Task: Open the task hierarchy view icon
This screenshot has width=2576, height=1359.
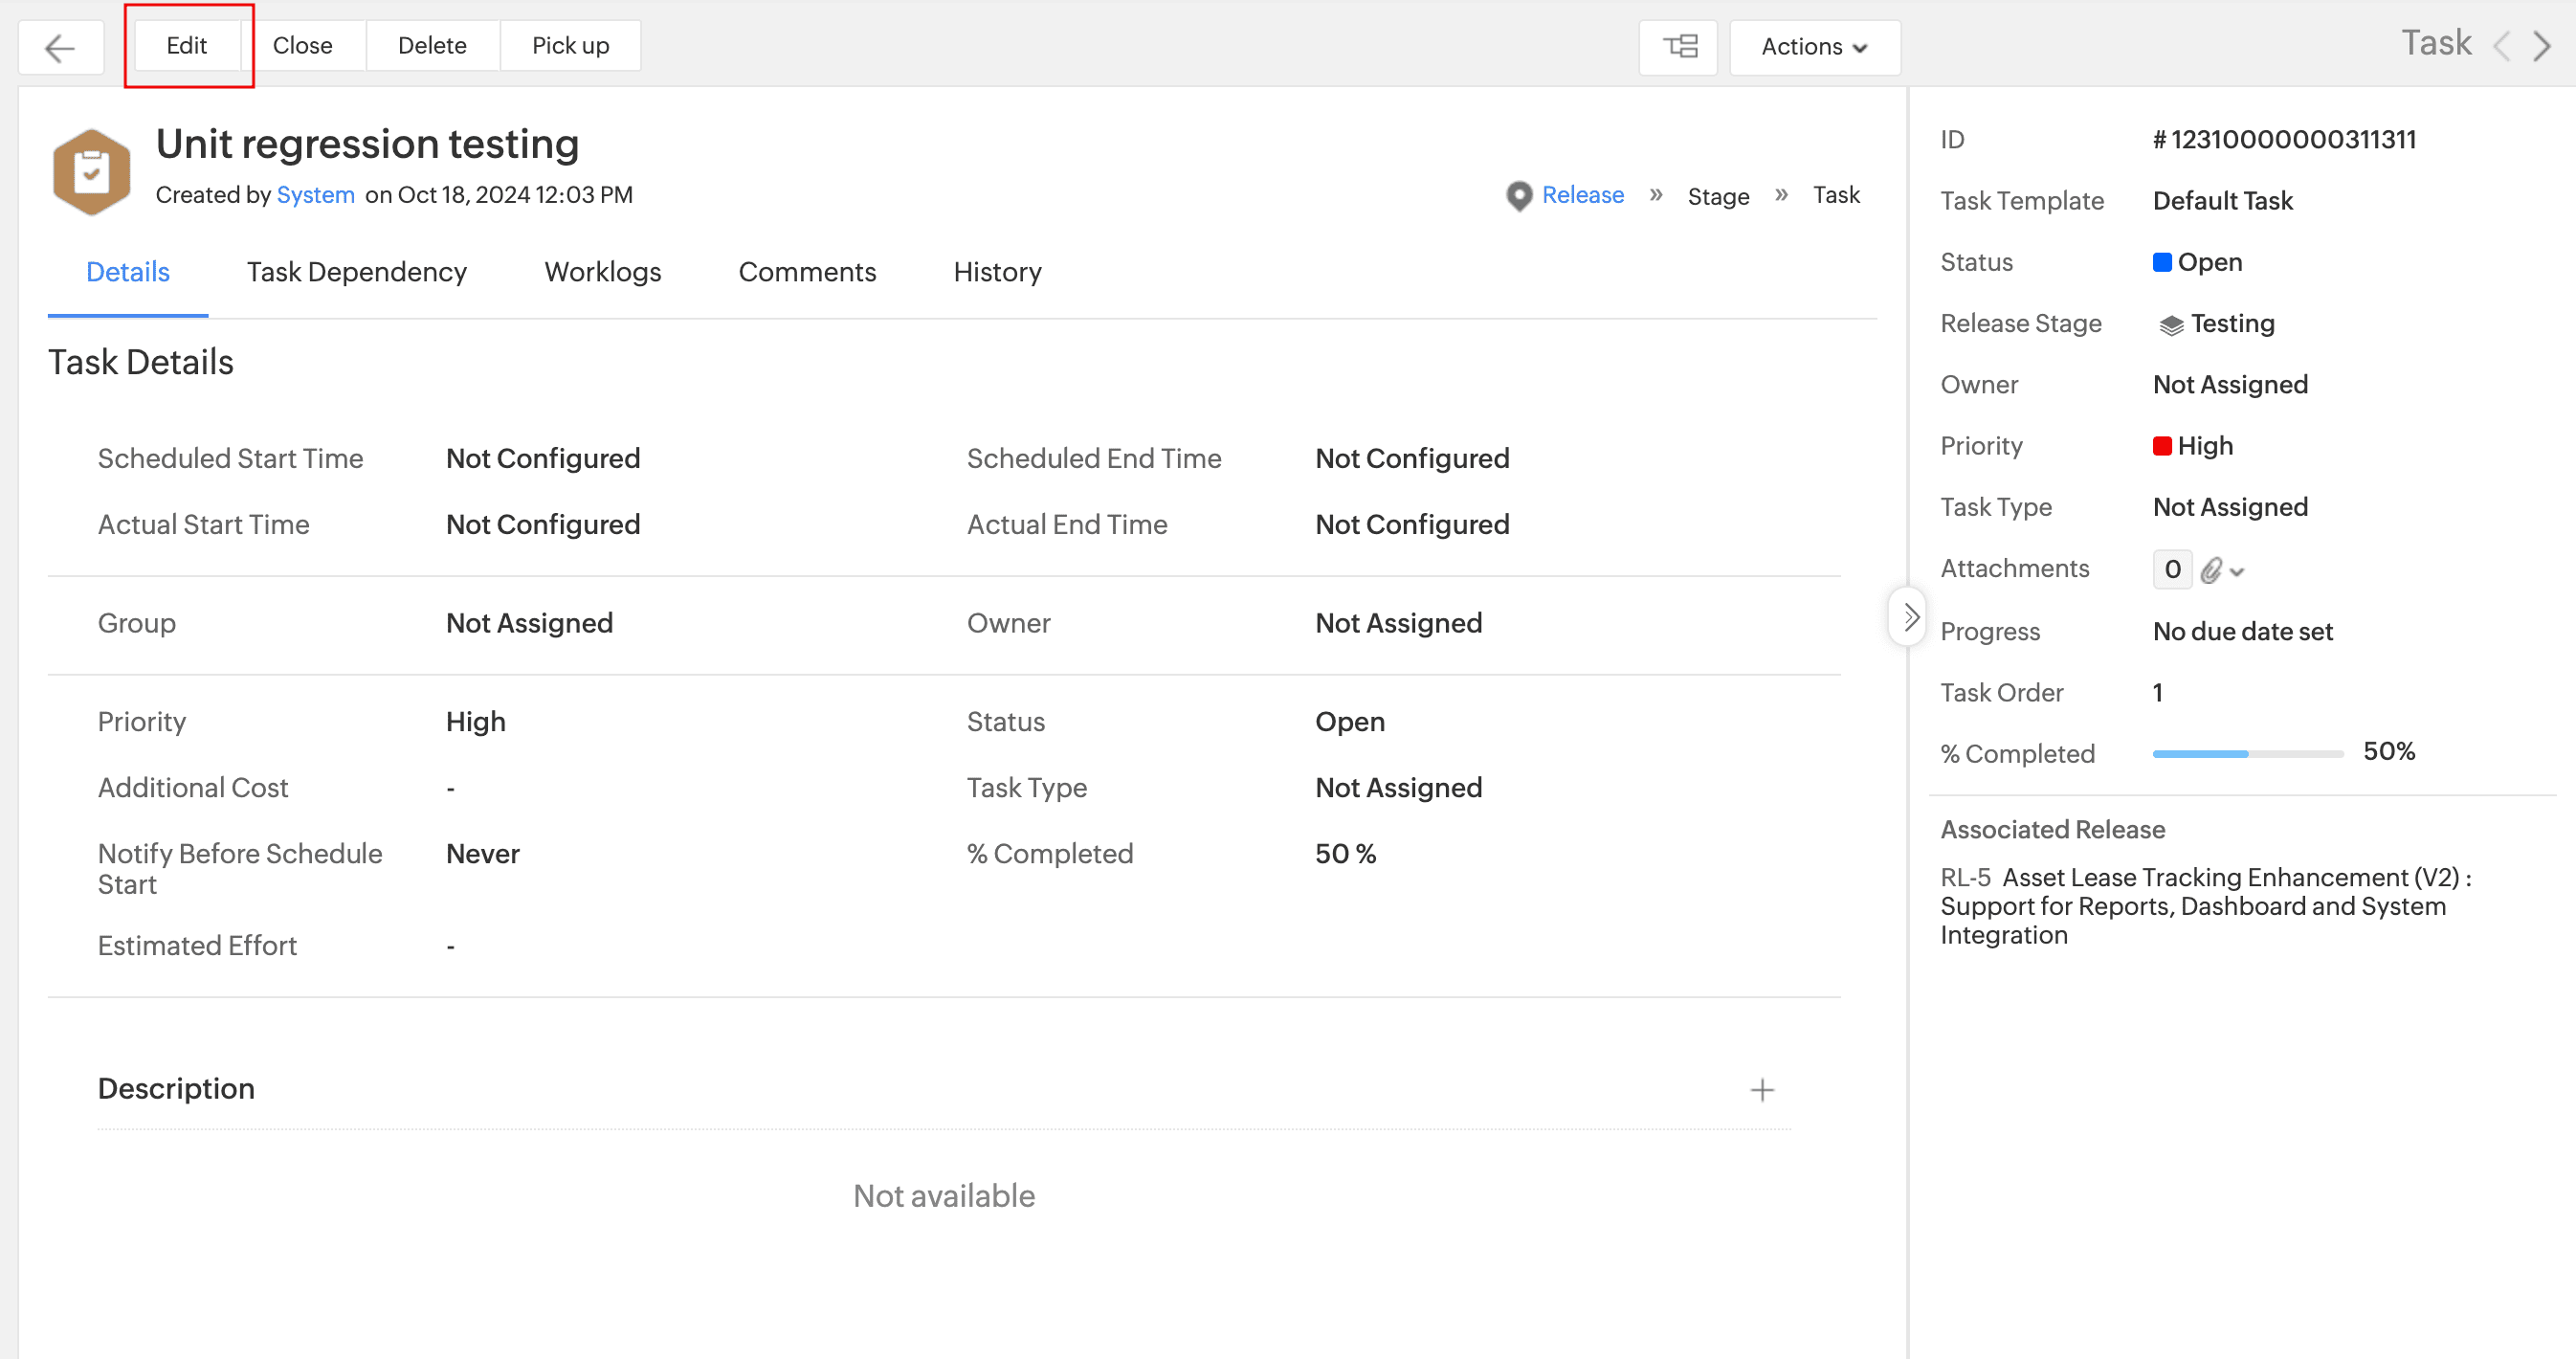Action: point(1679,47)
